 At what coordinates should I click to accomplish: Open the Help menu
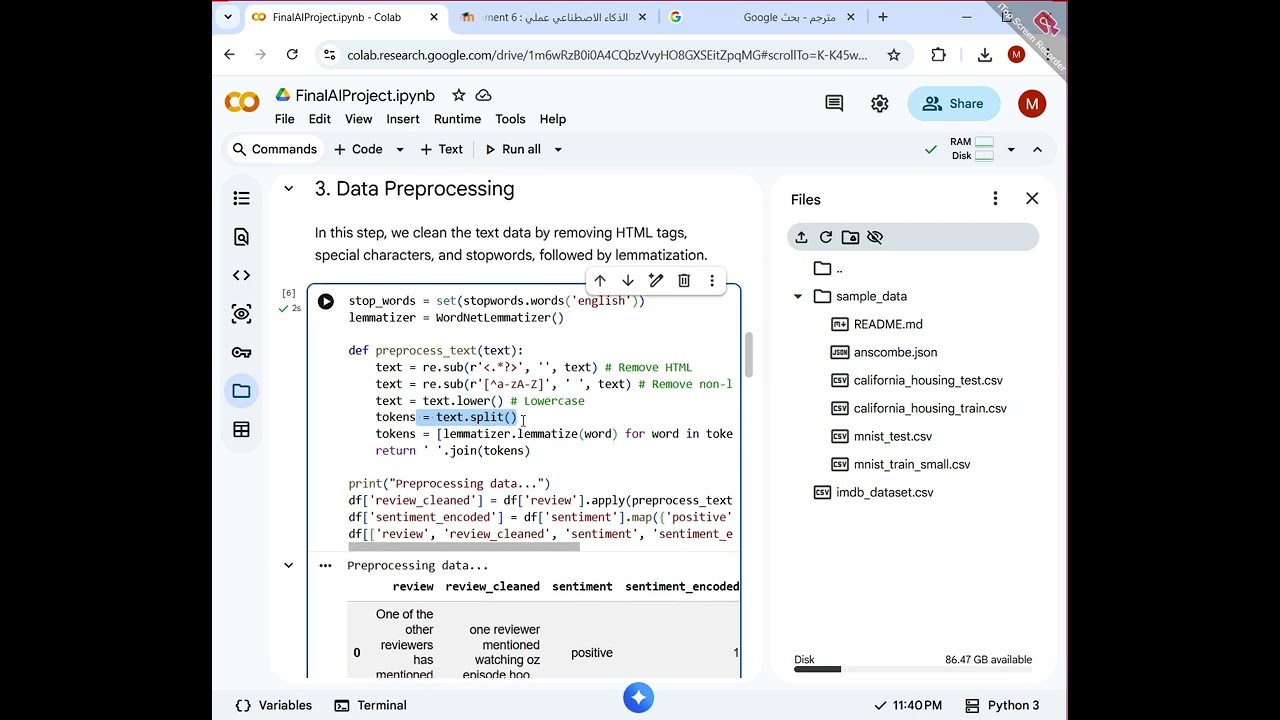pos(553,119)
